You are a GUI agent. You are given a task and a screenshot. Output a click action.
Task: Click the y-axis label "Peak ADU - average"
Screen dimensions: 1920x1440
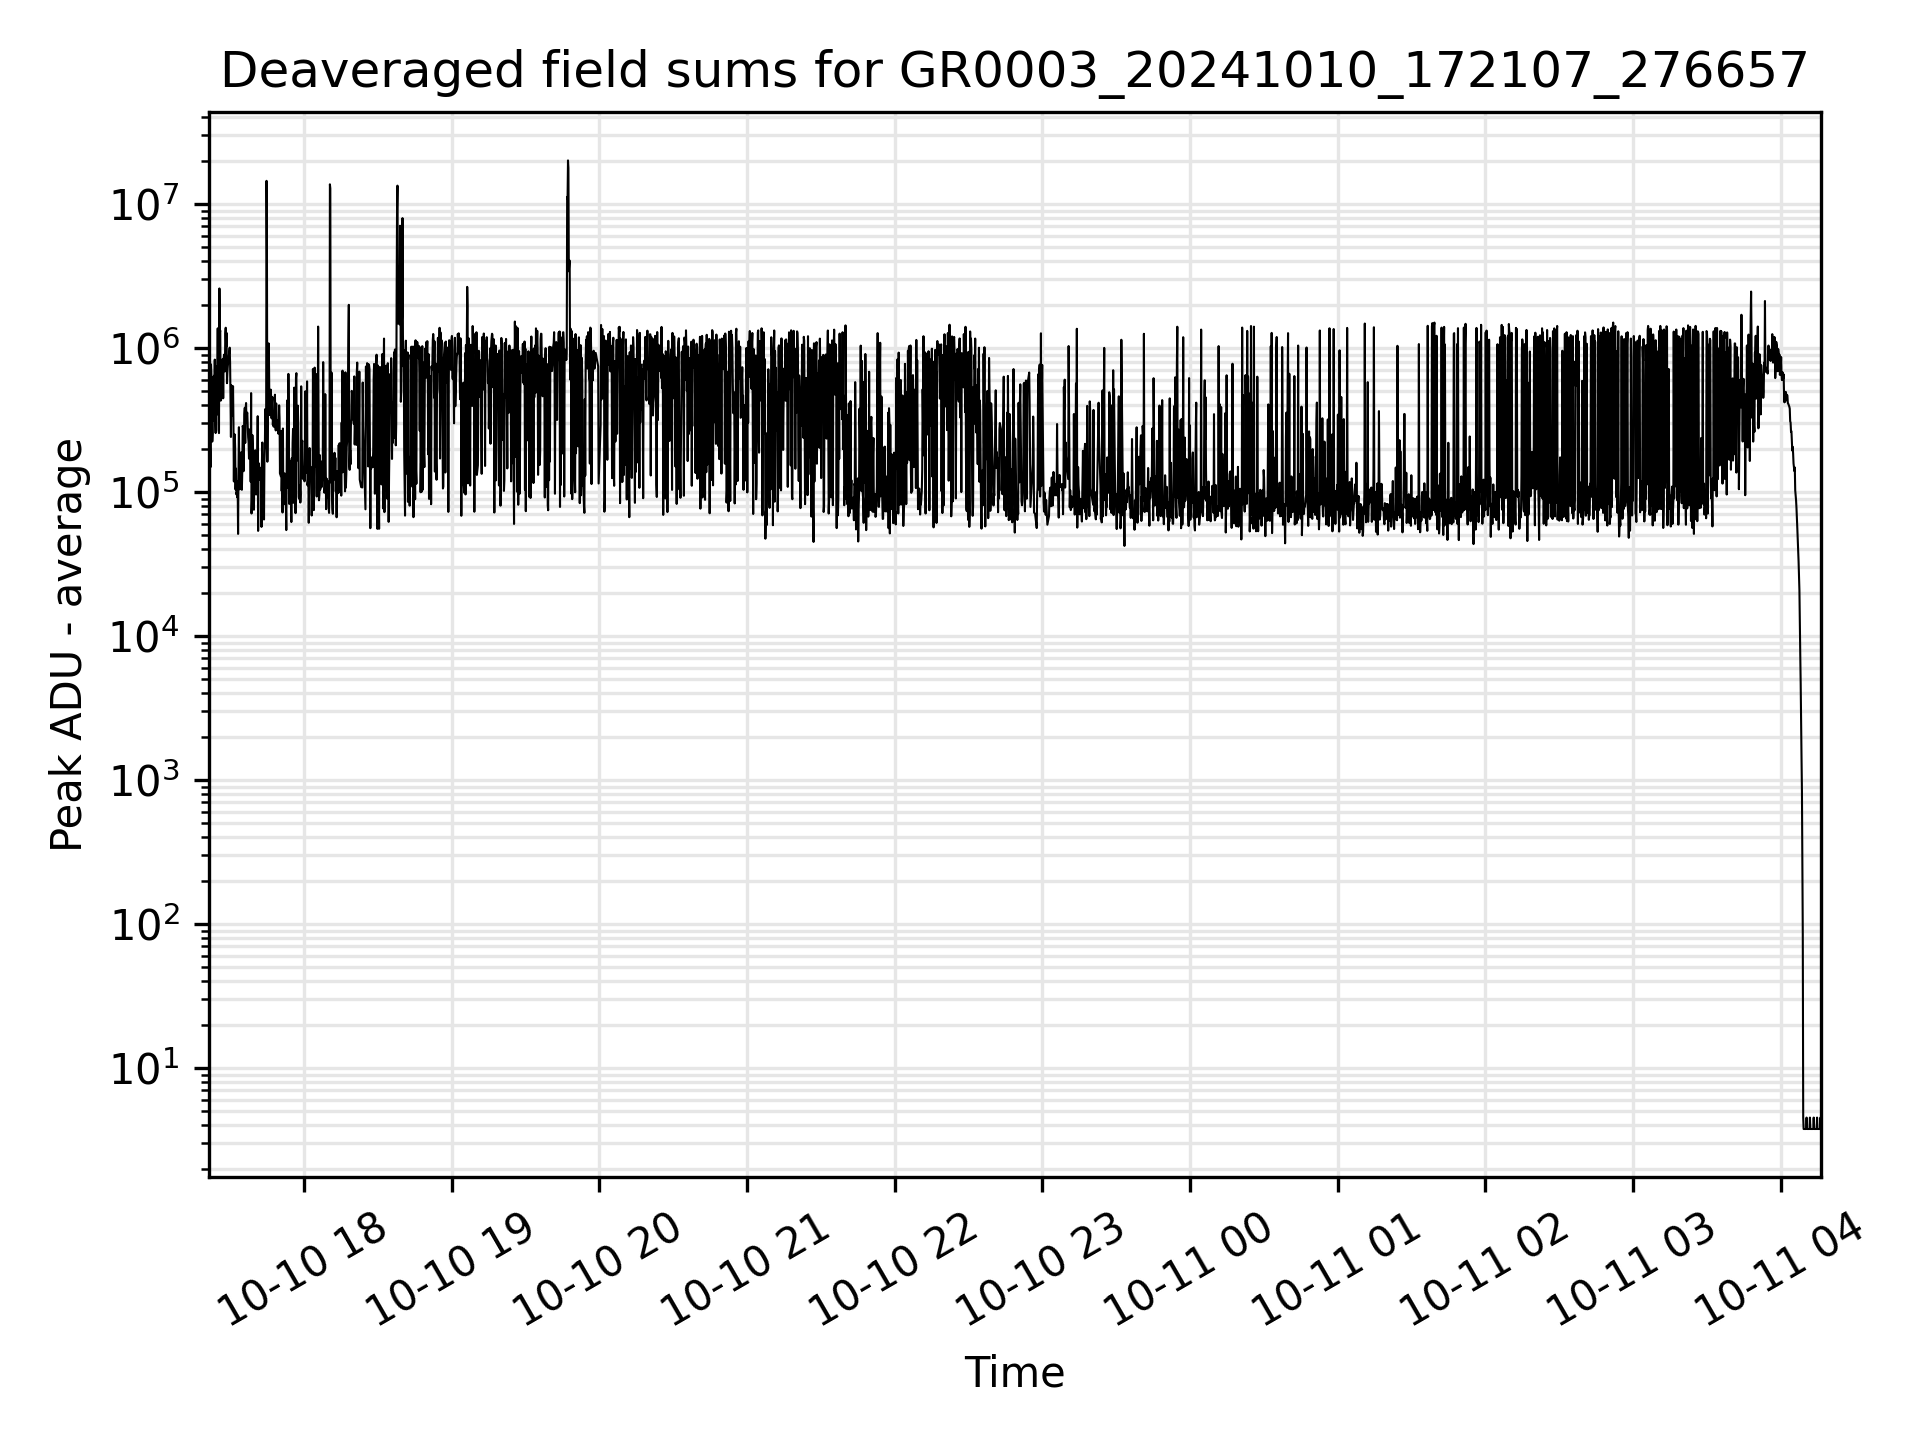pos(67,645)
